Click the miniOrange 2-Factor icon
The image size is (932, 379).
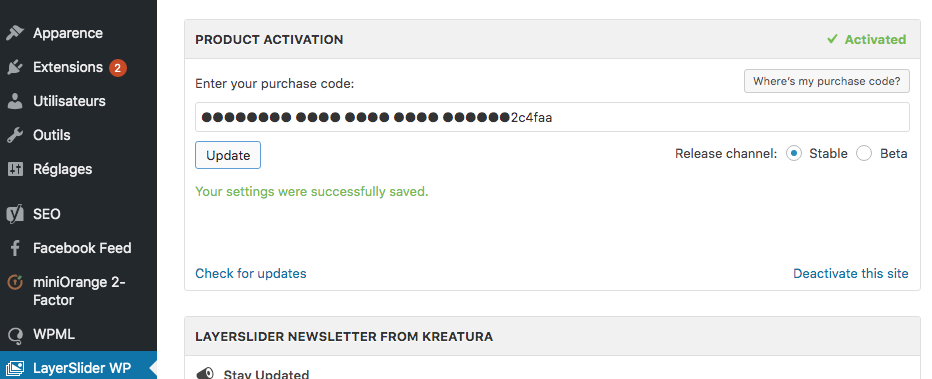[15, 282]
